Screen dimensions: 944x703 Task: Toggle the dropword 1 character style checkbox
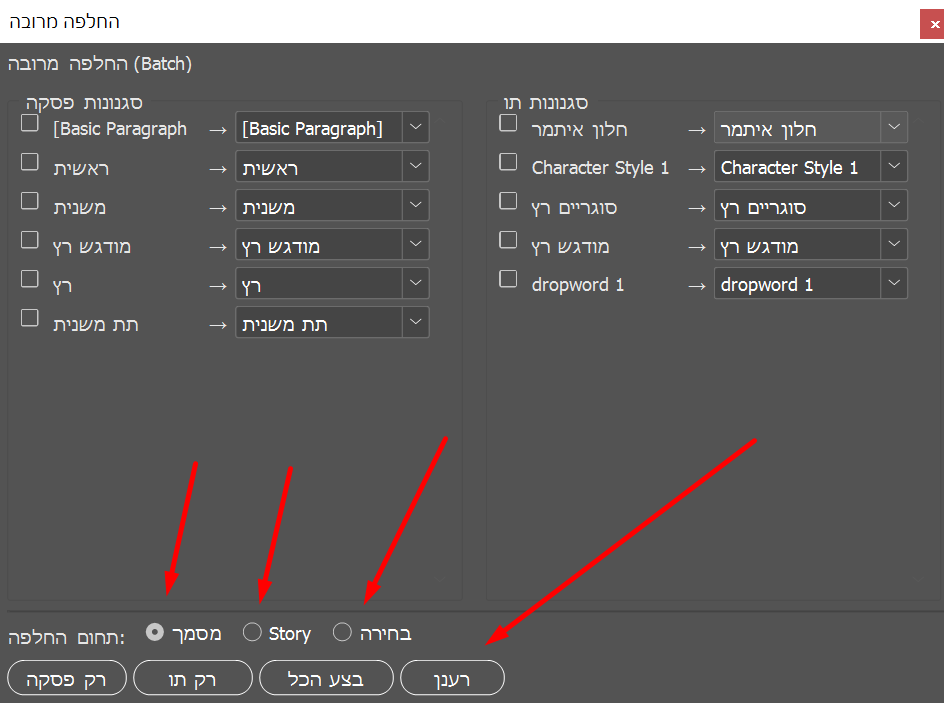click(509, 279)
